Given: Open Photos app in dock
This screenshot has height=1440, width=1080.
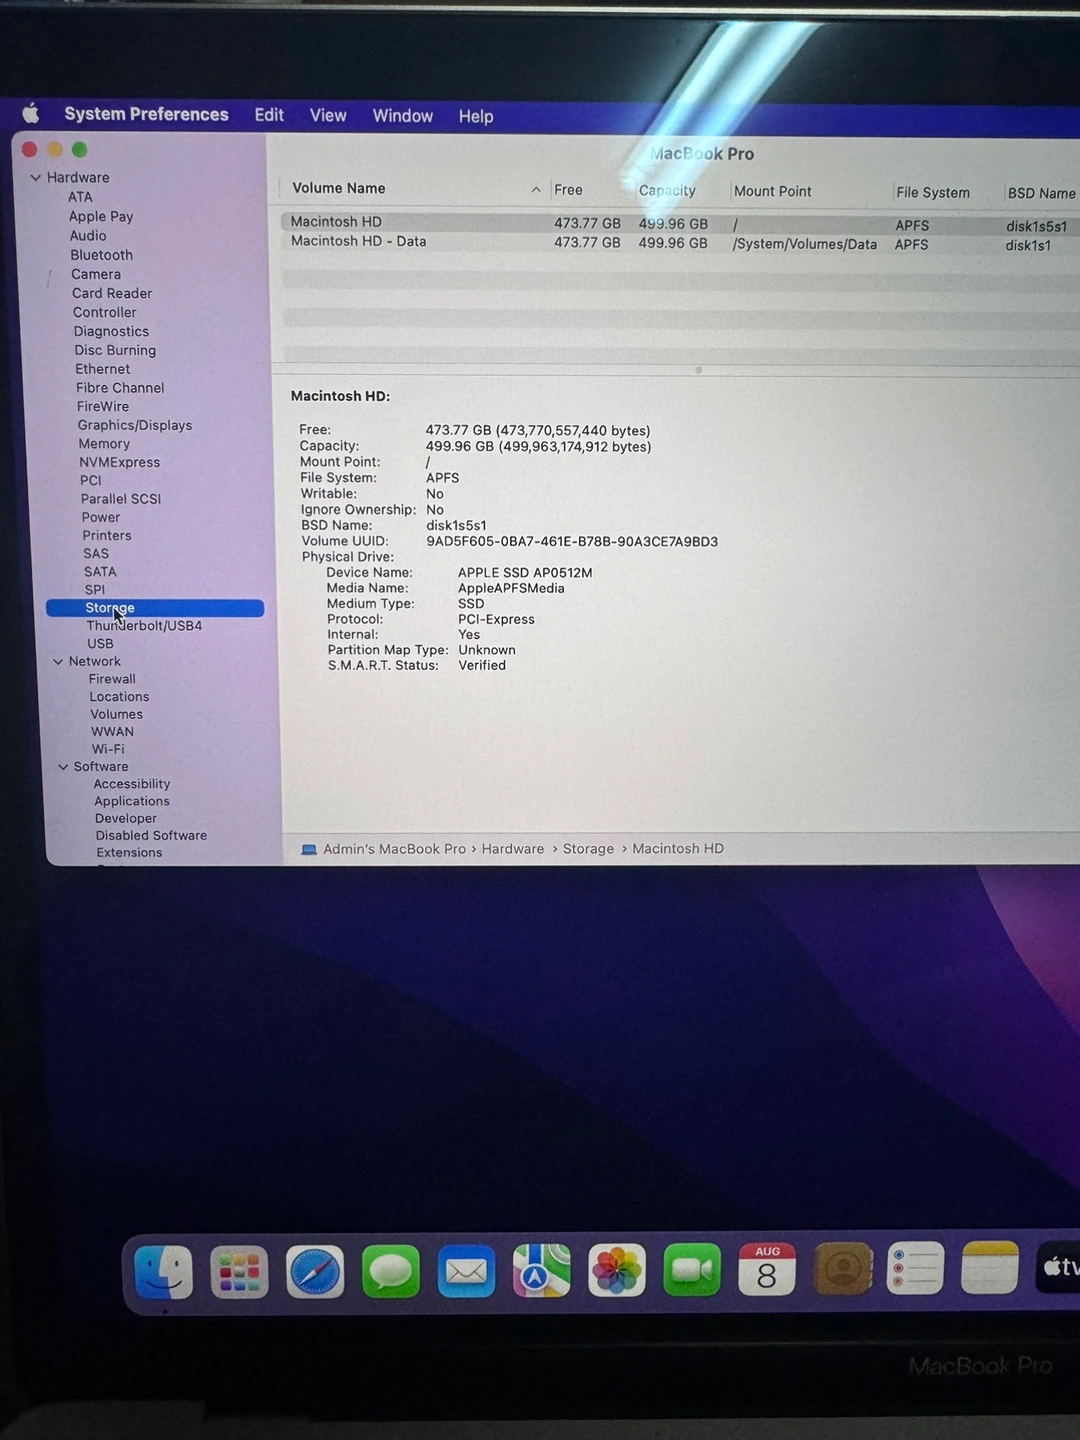Looking at the screenshot, I should coord(617,1271).
